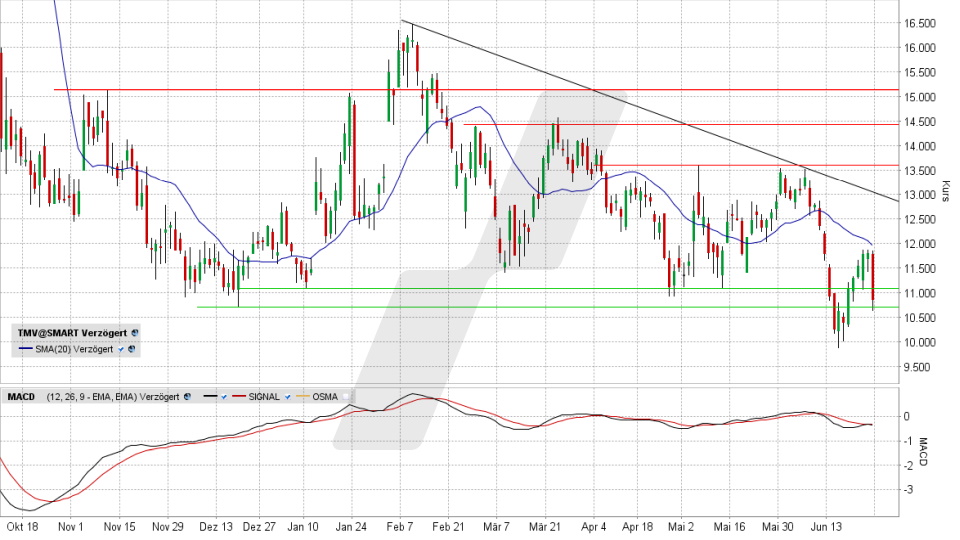Click the Nov 29 date axis label

point(168,527)
